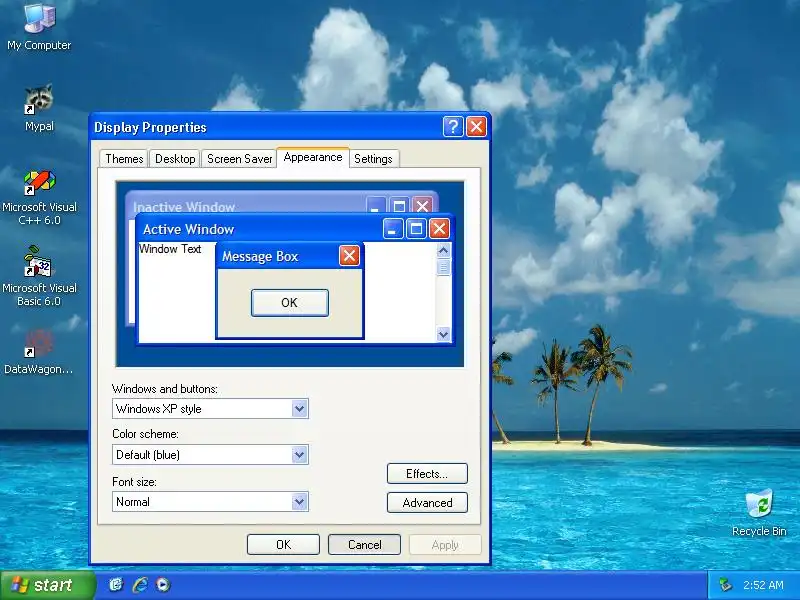Click the preview Message Box close icon
This screenshot has height=600, width=800.
[x=349, y=256]
